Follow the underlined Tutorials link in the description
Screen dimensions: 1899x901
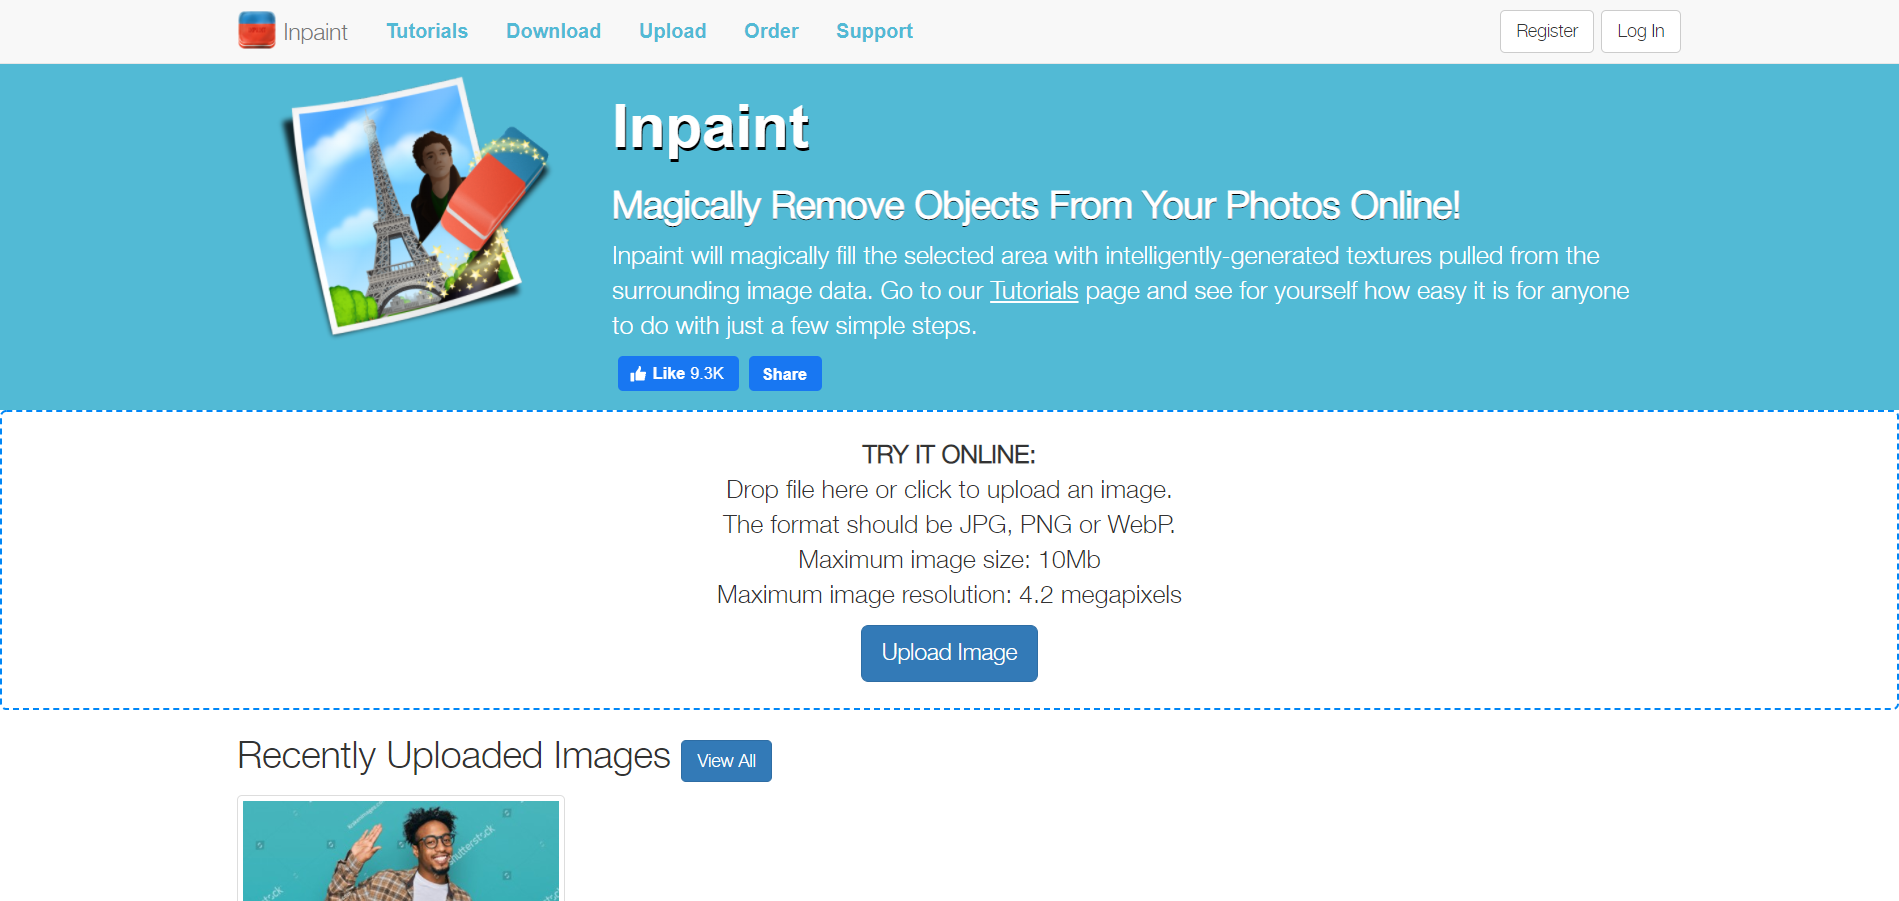click(1034, 291)
